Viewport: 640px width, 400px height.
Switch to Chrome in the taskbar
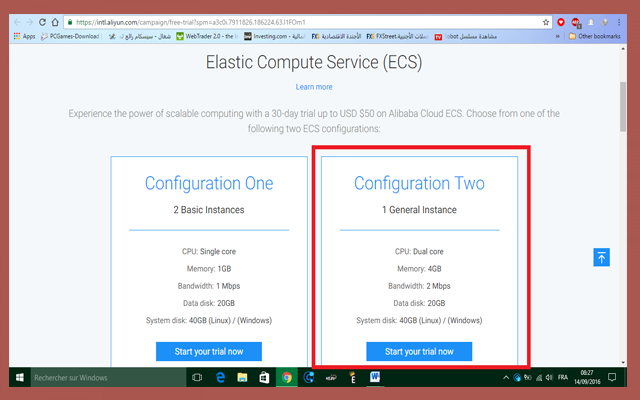pos(287,378)
